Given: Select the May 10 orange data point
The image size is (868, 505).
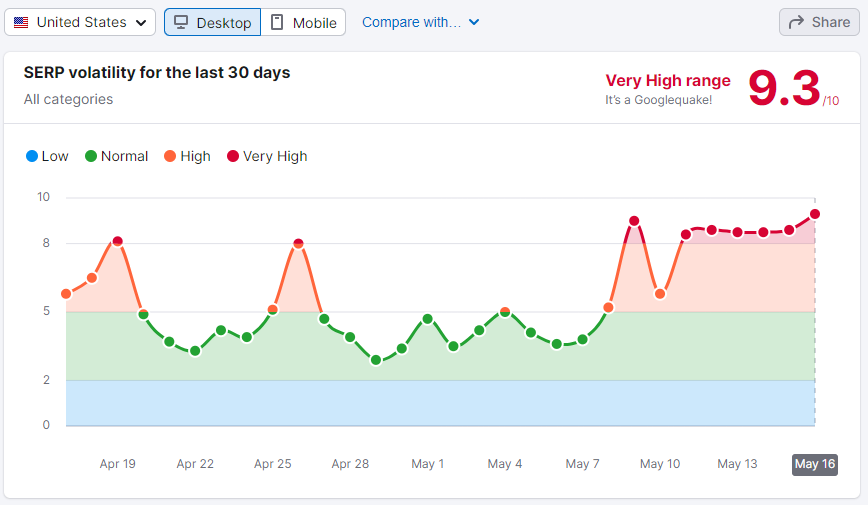Looking at the screenshot, I should 660,294.
